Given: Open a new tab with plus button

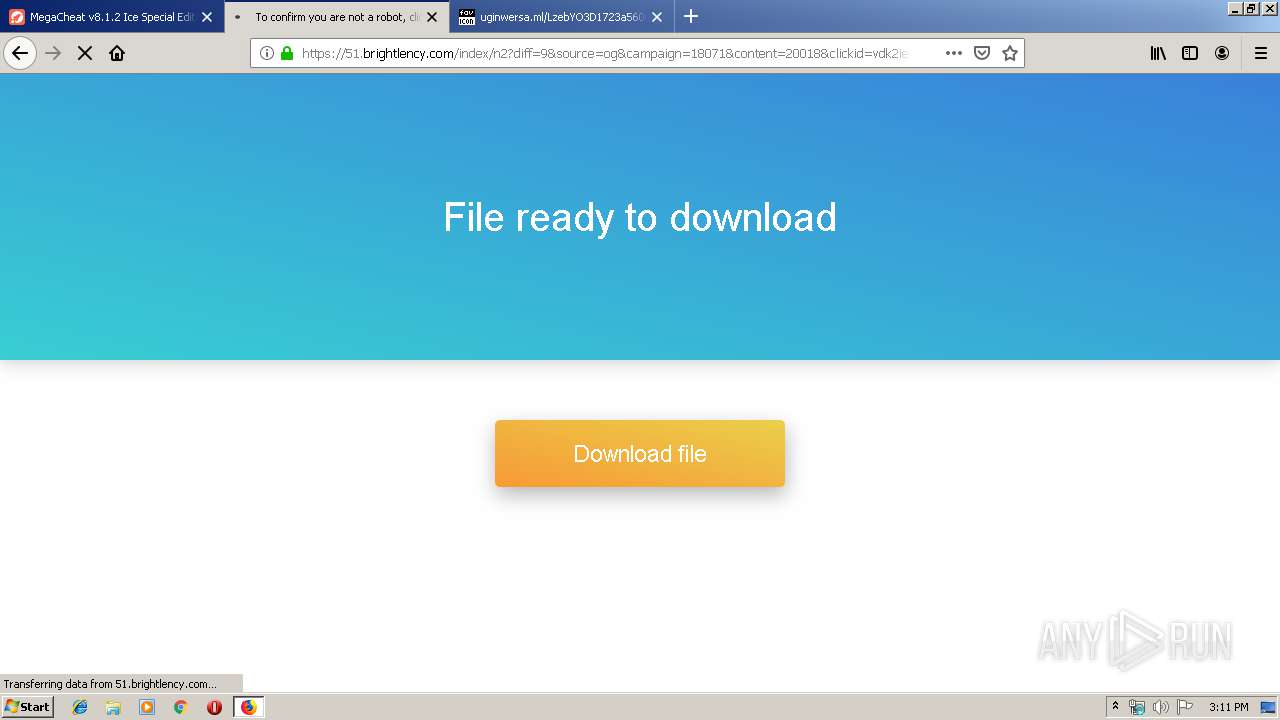Looking at the screenshot, I should click(x=691, y=16).
